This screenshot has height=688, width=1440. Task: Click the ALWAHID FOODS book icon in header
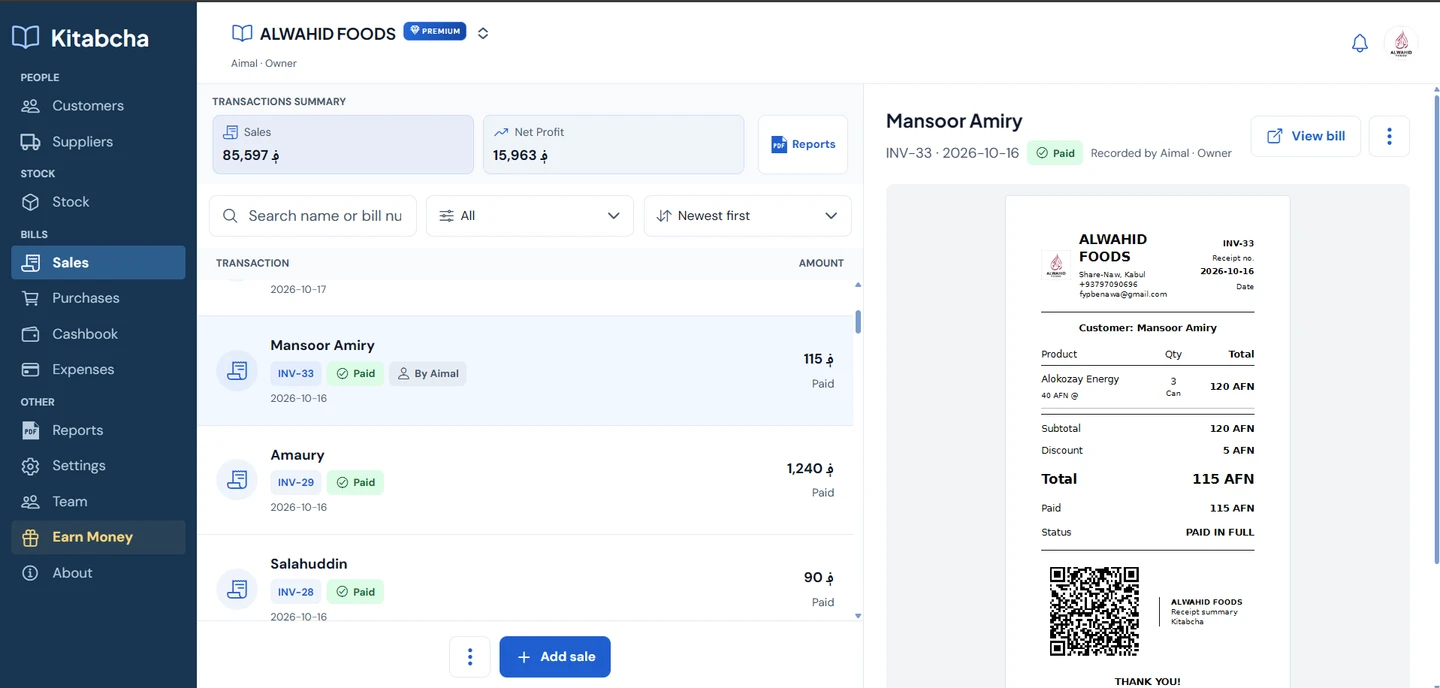pyautogui.click(x=242, y=33)
